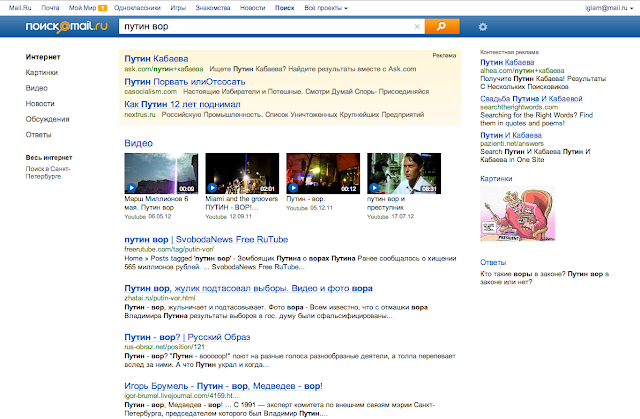Play the 'путин вор и преступник' video
640x419 pixels.
(x=404, y=173)
